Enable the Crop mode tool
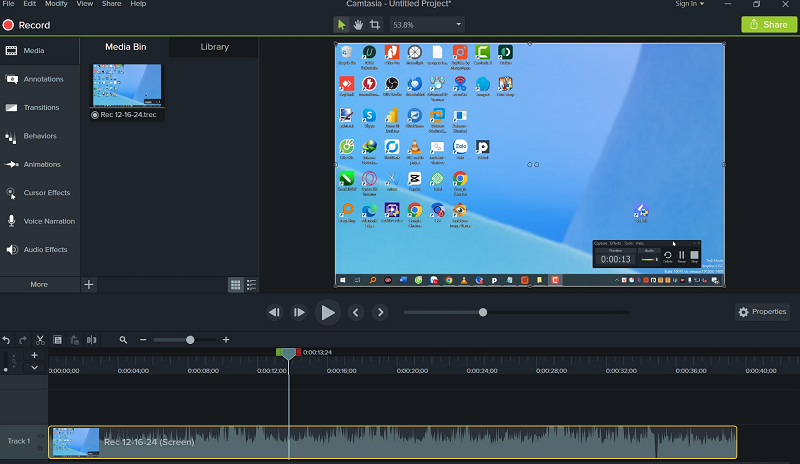The image size is (800, 464). 375,25
